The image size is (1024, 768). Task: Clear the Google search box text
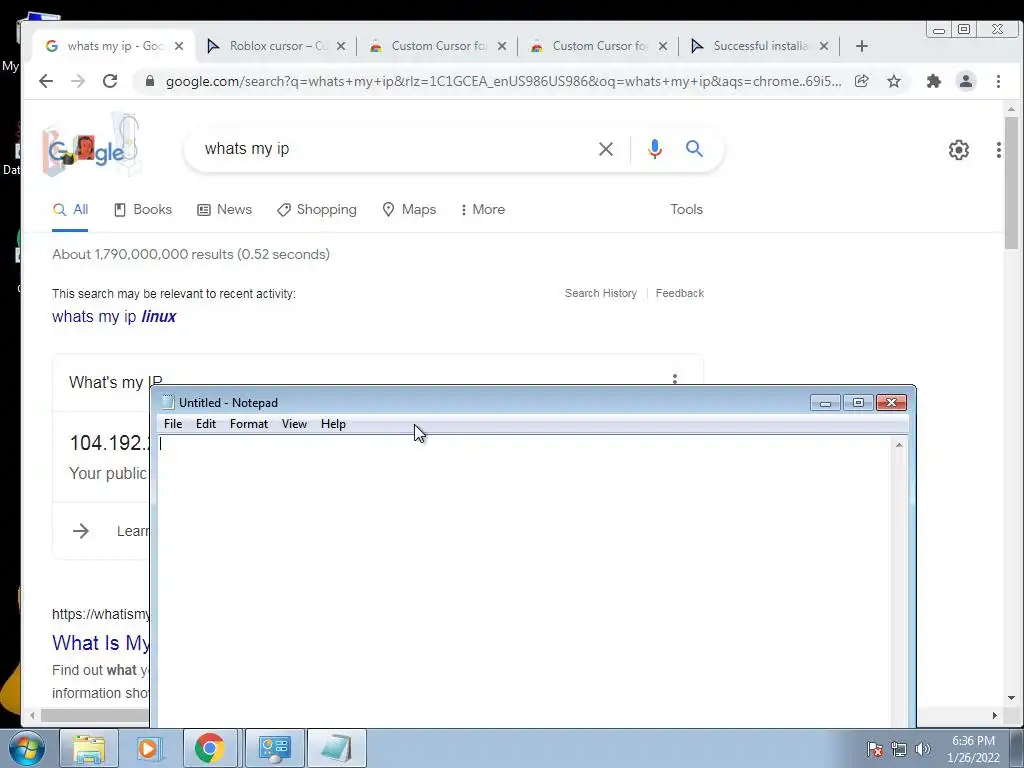(x=605, y=149)
